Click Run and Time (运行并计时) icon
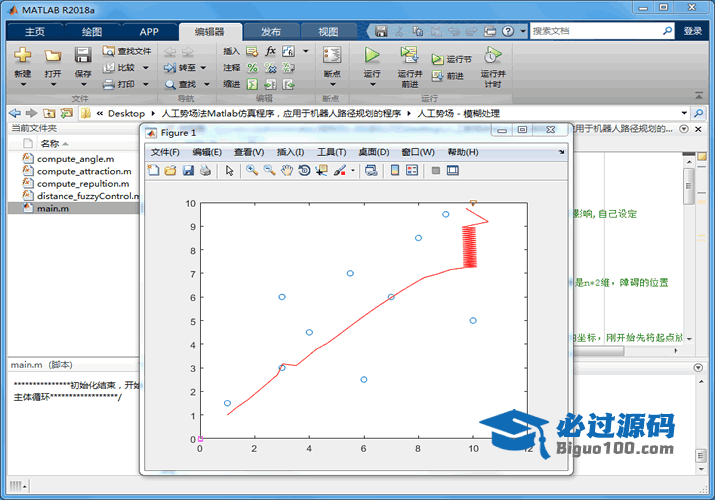This screenshot has width=715, height=500. point(492,55)
